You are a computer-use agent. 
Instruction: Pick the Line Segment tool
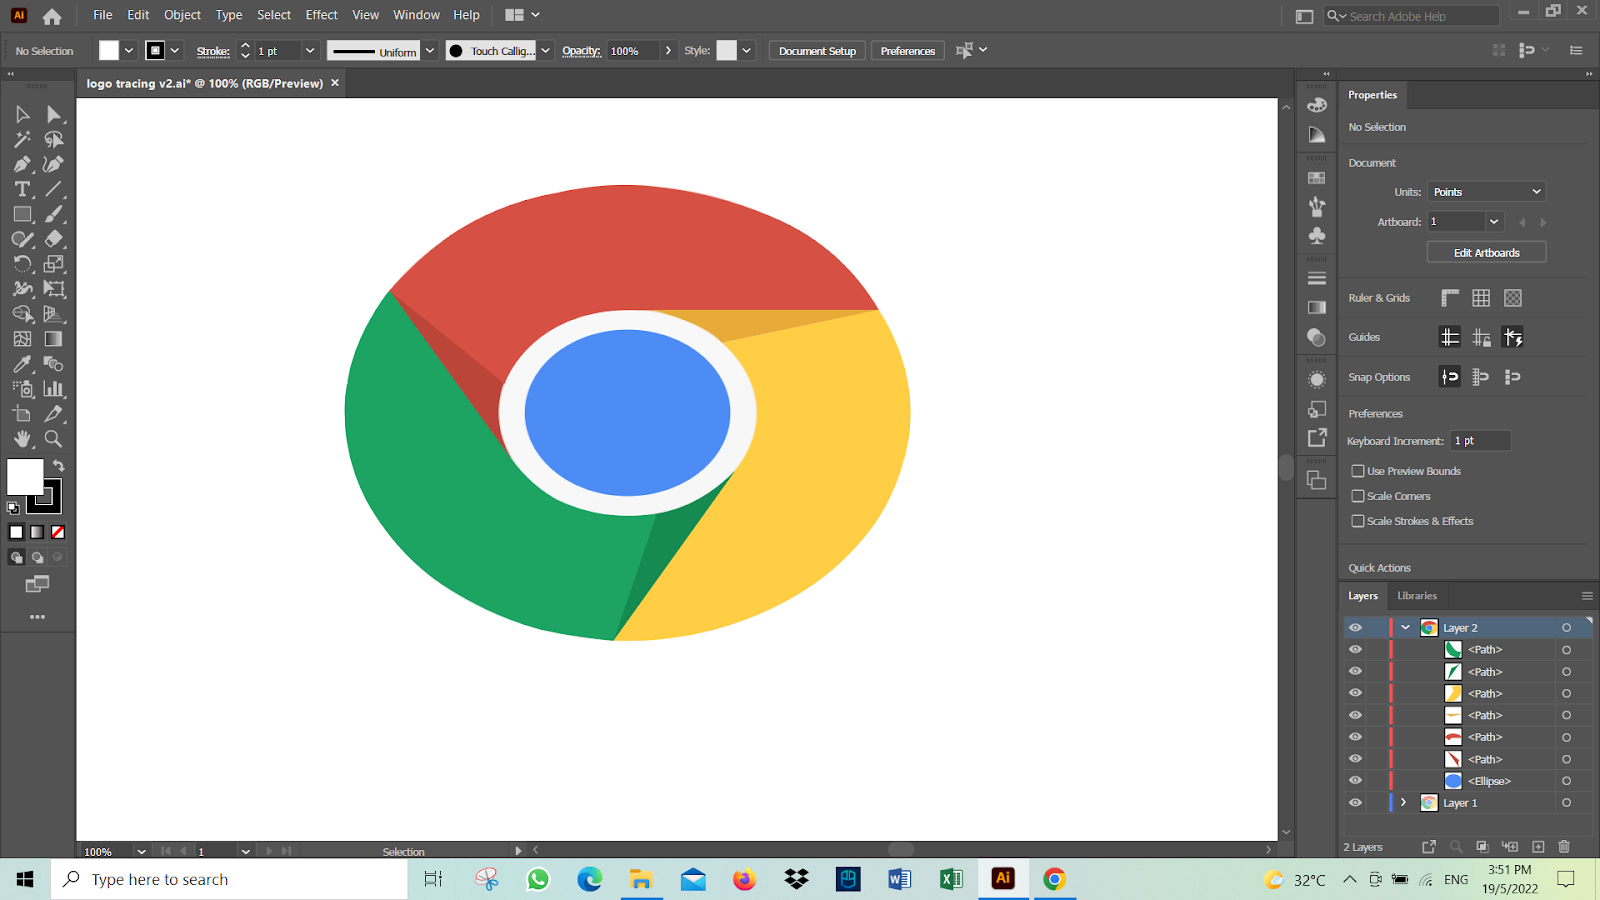(54, 189)
